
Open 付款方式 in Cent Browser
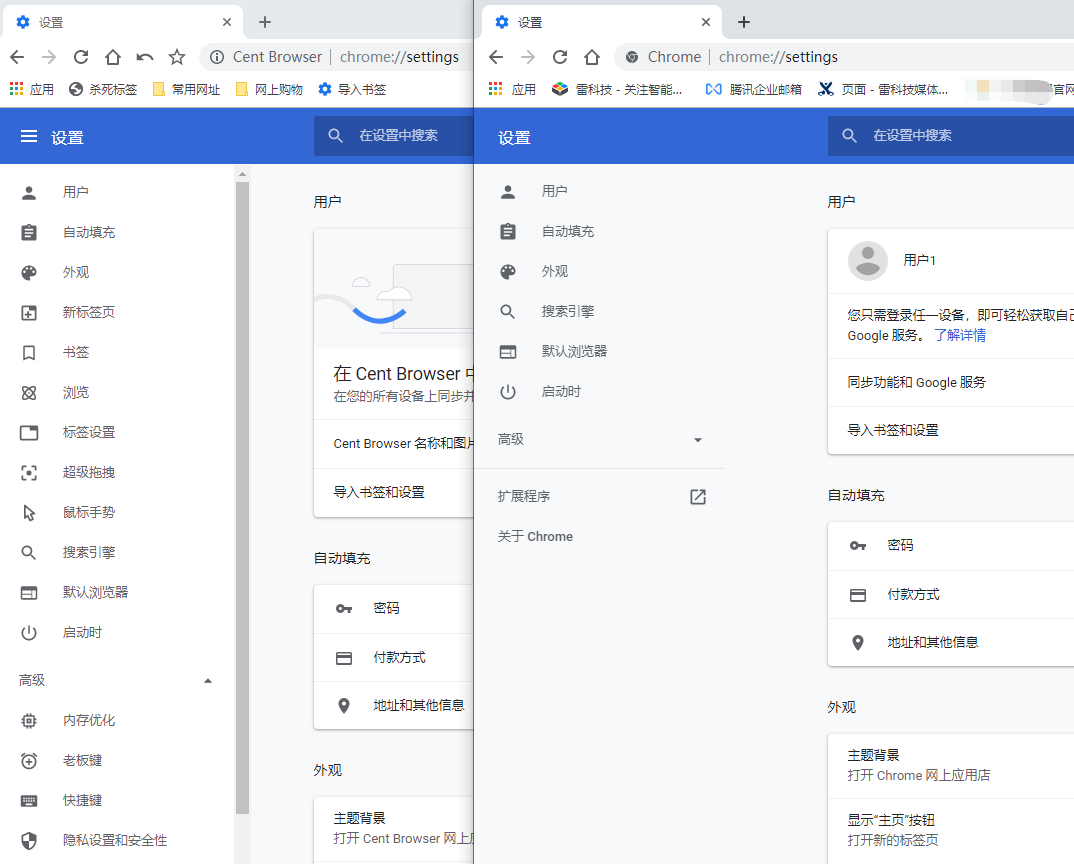point(393,658)
